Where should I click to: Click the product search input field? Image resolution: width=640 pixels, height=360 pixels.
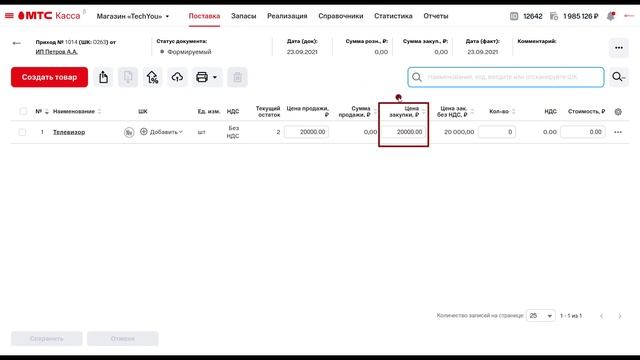pos(506,77)
